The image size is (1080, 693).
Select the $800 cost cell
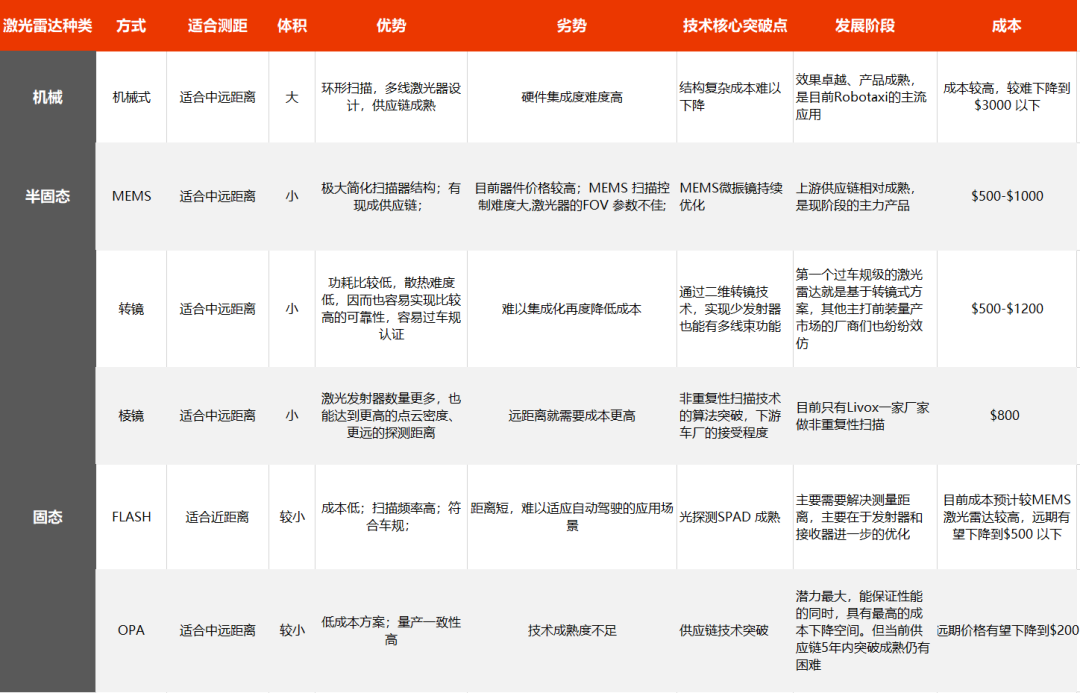(1006, 415)
